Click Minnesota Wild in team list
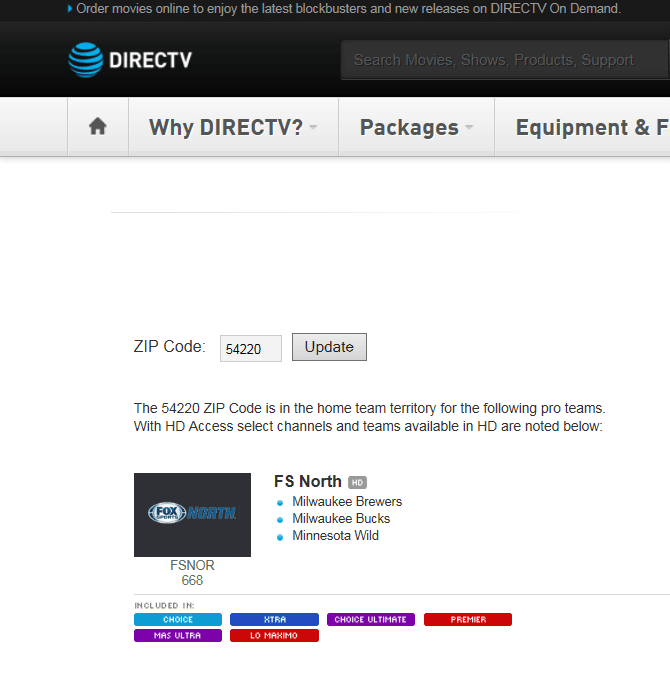 [x=335, y=536]
